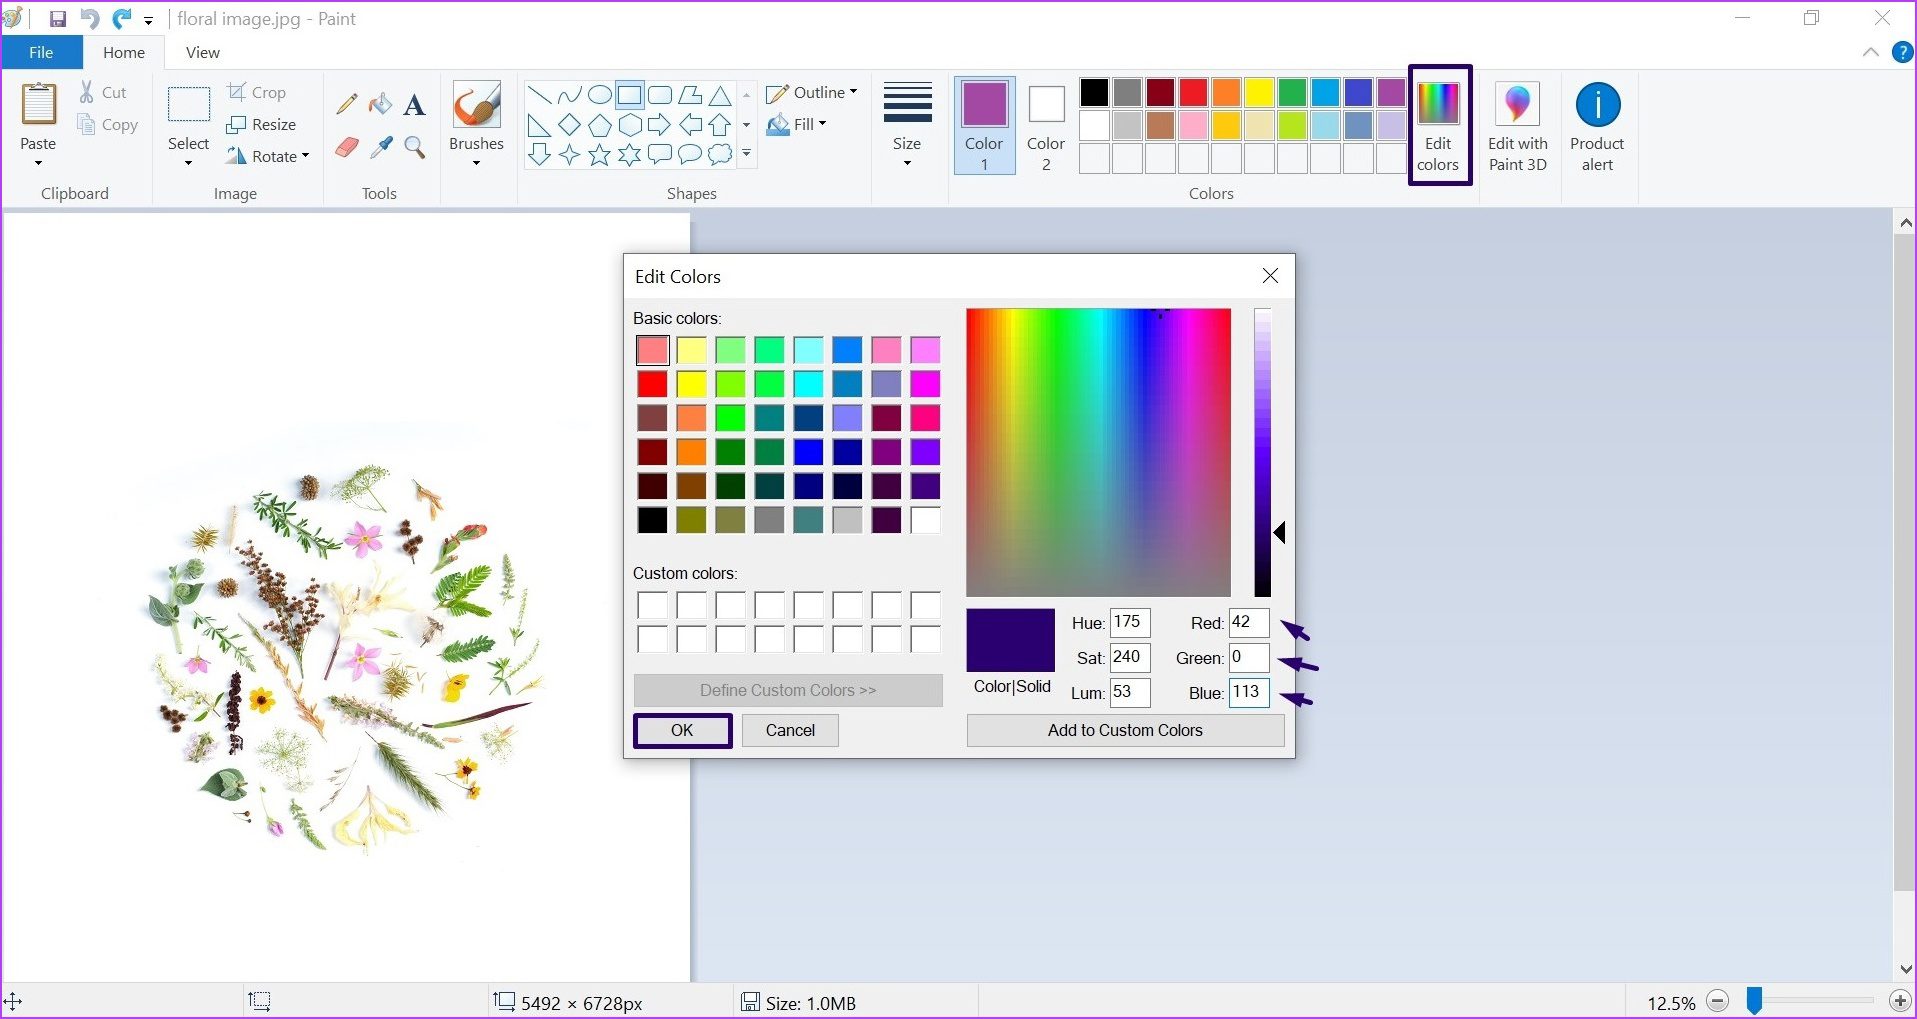Switch to the View tab
1917x1019 pixels.
coord(201,52)
